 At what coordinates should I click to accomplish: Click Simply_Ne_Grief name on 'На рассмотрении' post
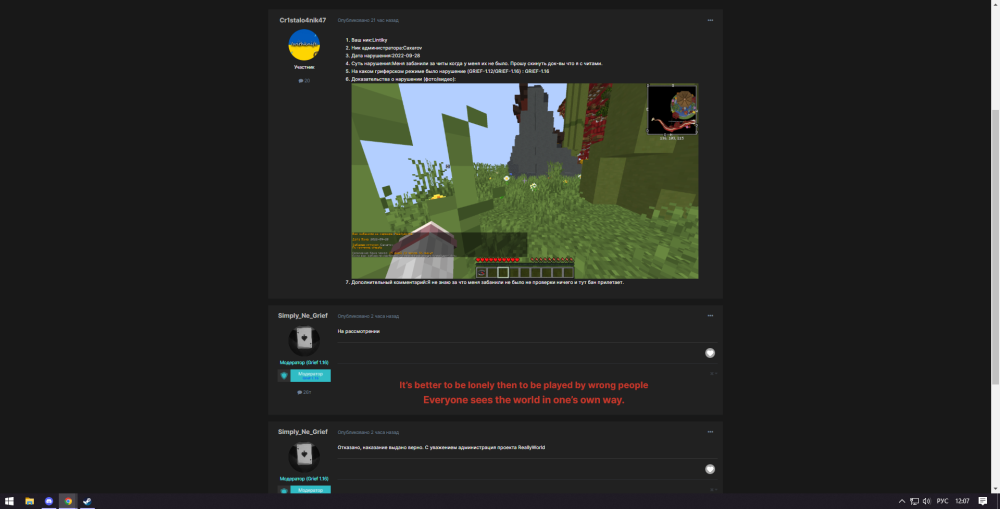pyautogui.click(x=302, y=316)
